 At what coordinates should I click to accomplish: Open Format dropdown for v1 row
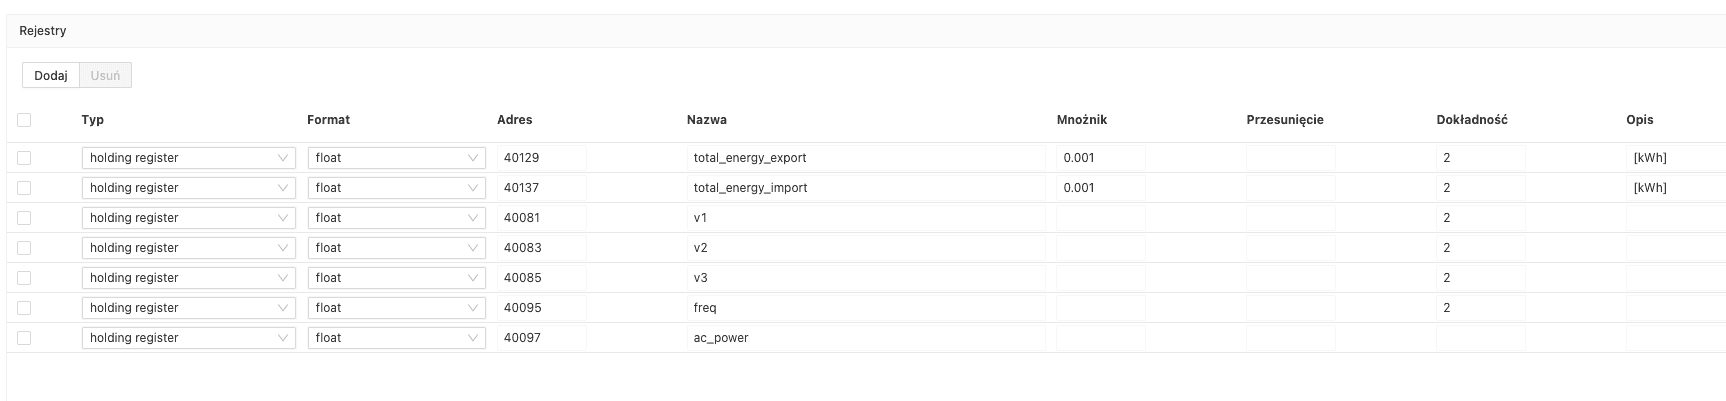[396, 218]
